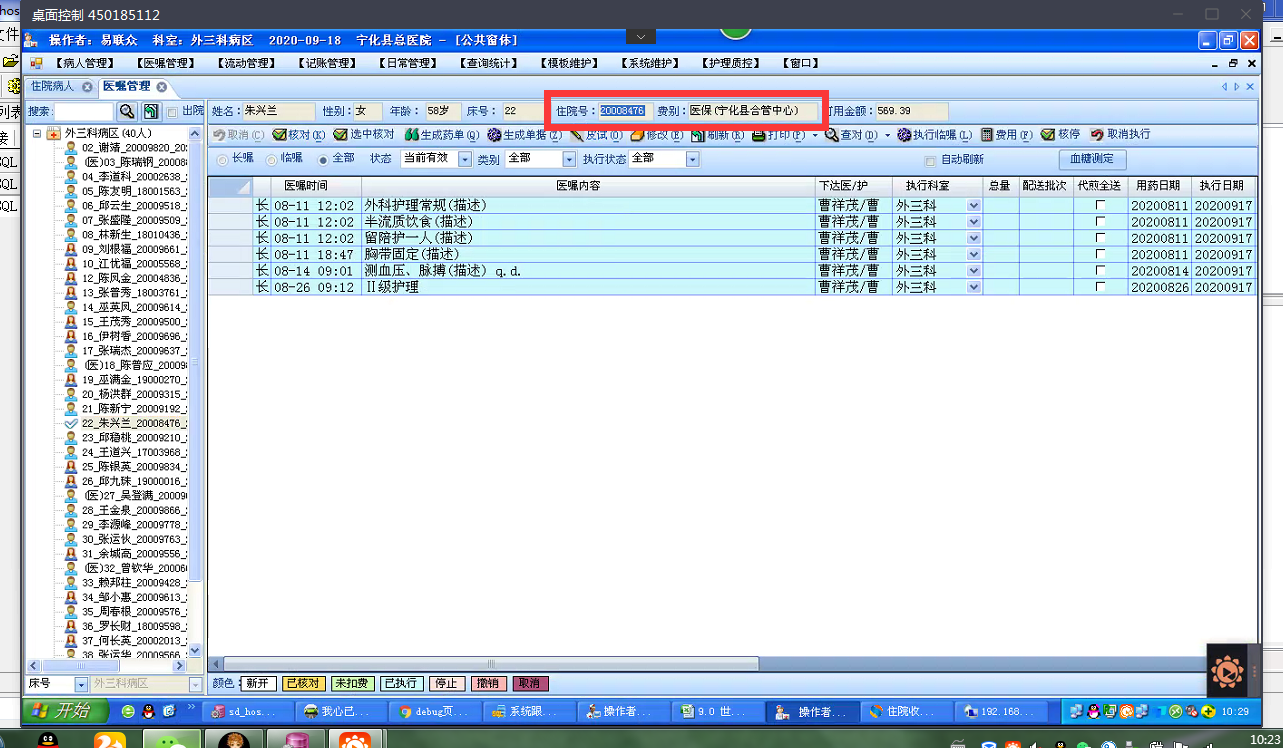The height and width of the screenshot is (748, 1283).
Task: Click the 核对 (K) toolbar icon
Action: click(x=280, y=135)
